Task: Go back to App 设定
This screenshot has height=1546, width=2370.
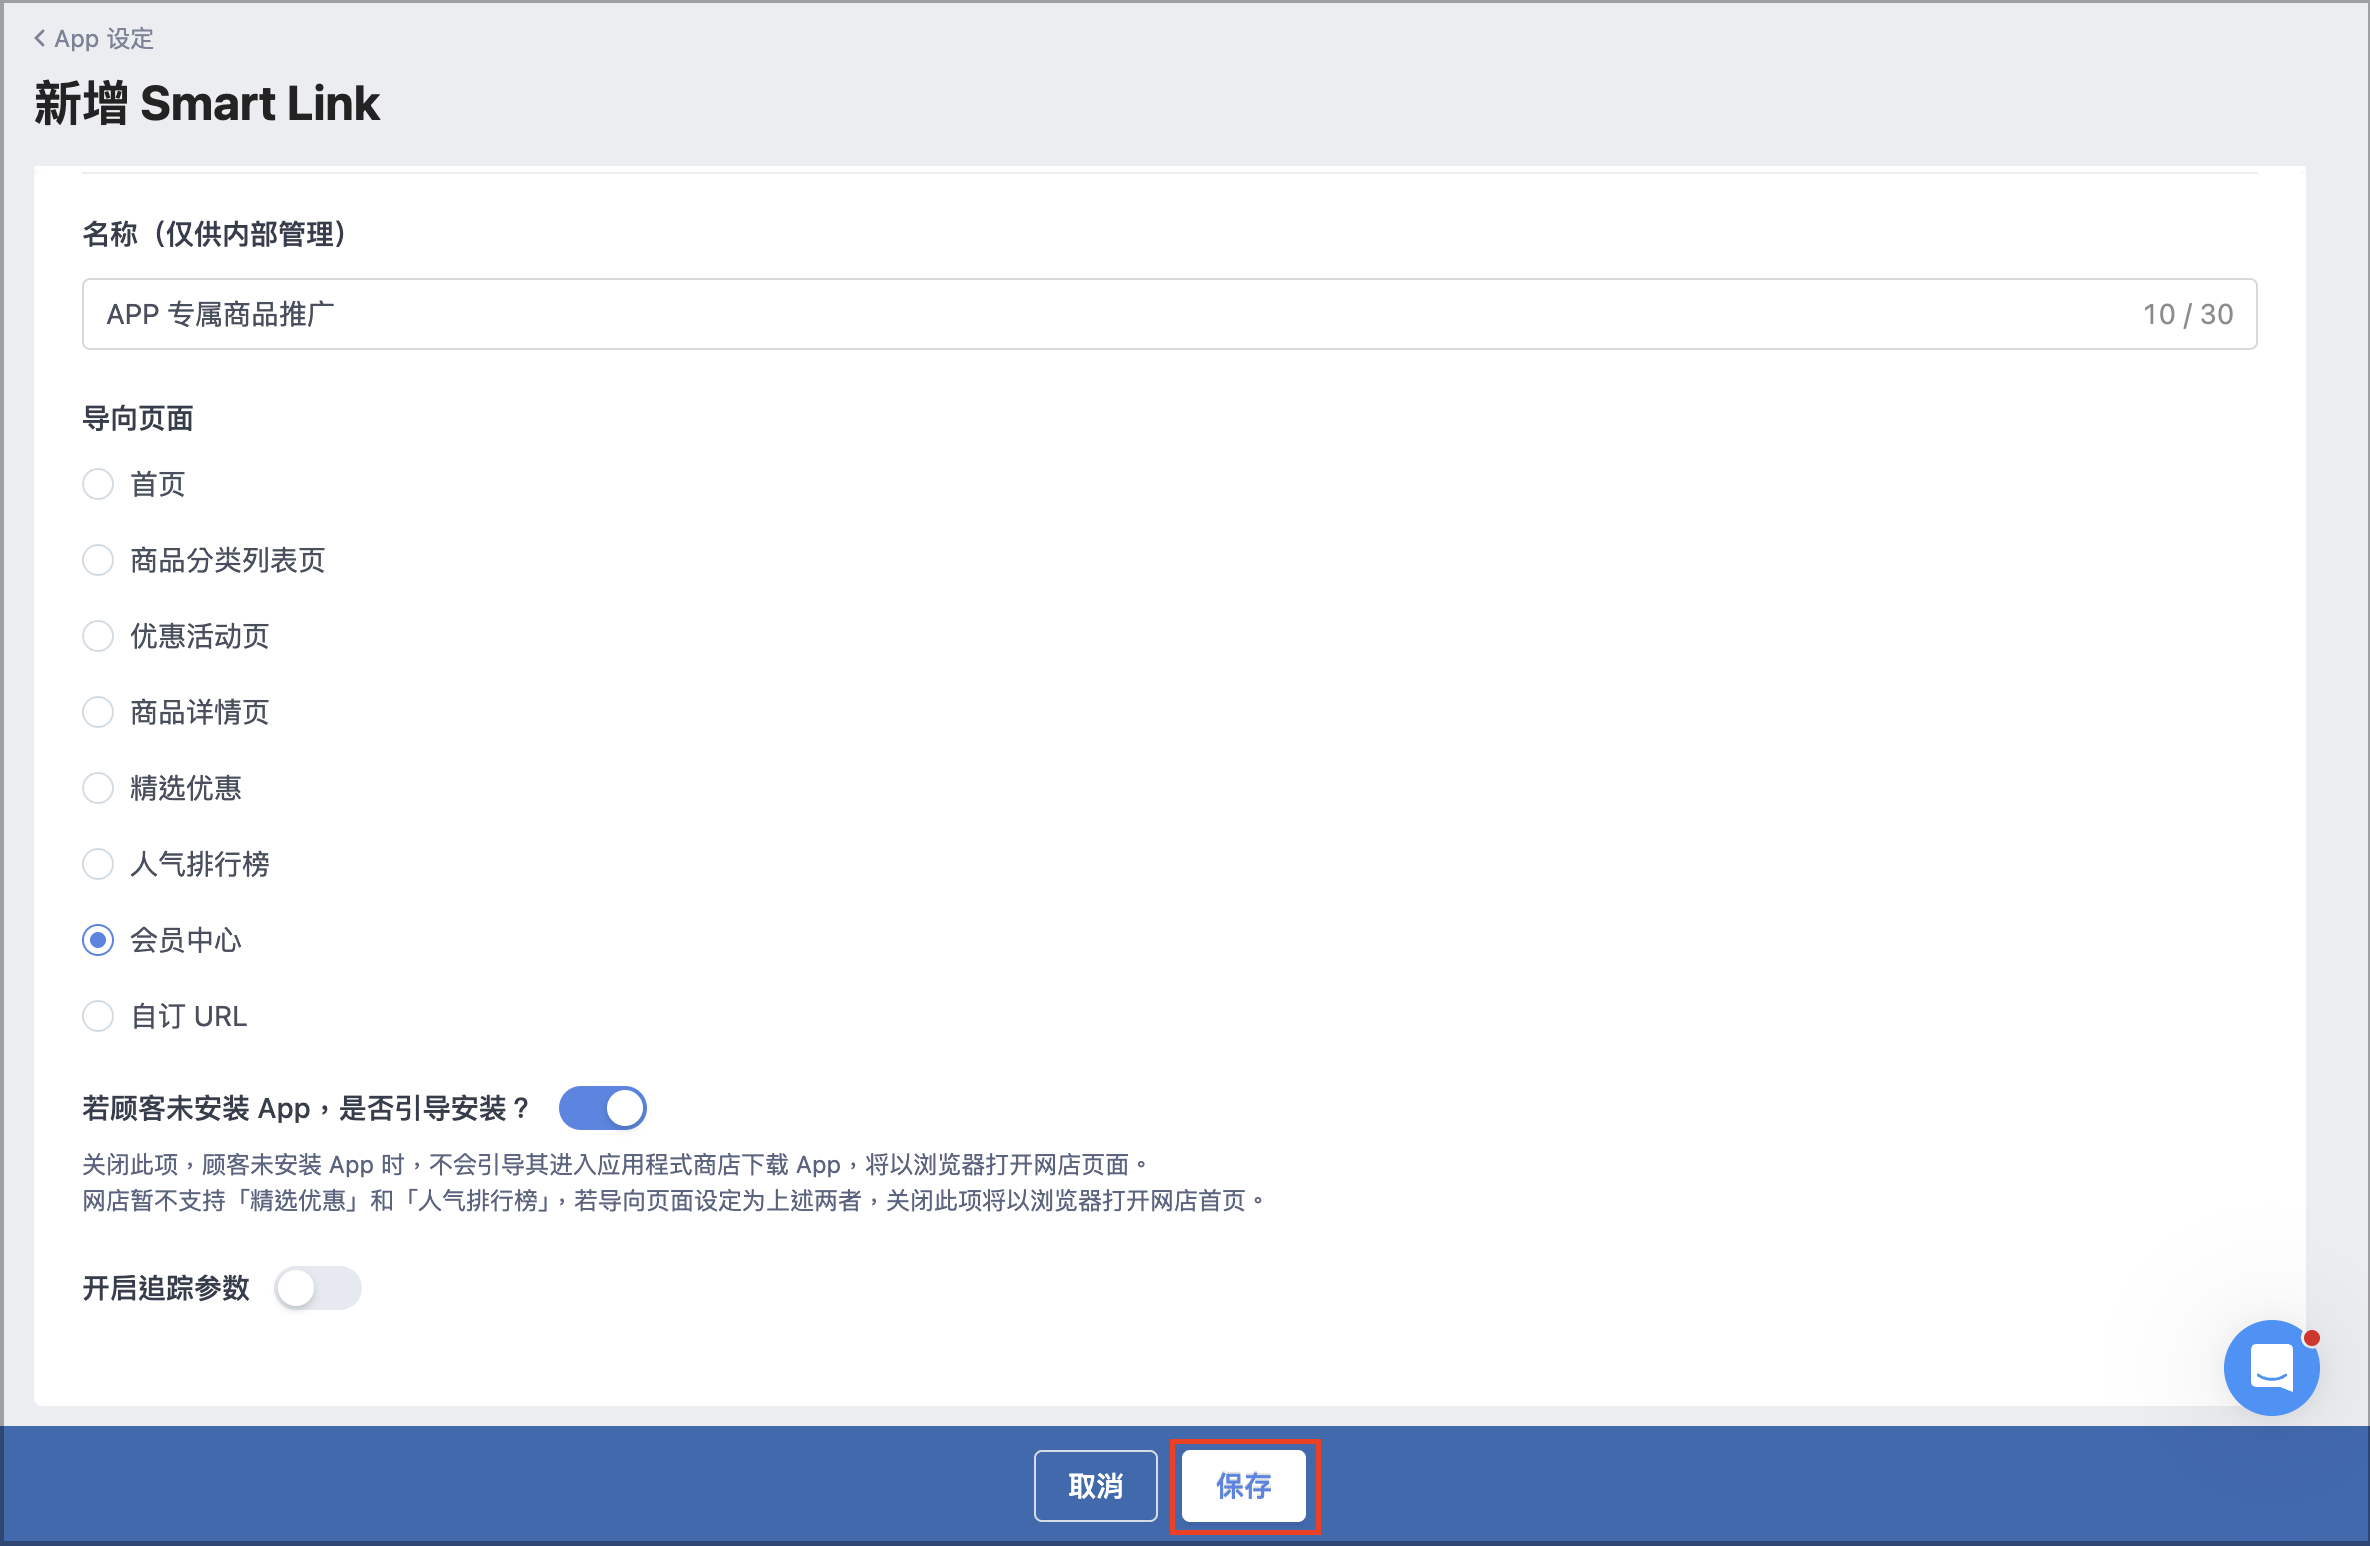Action: pos(94,39)
